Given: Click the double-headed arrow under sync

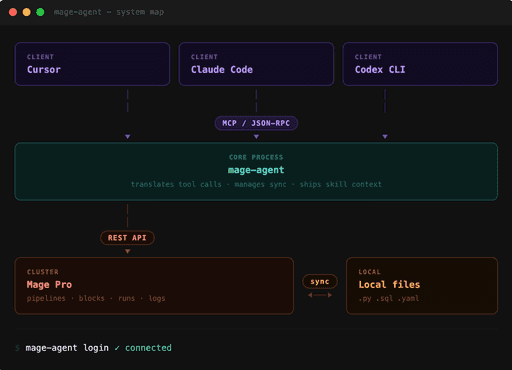Looking at the screenshot, I should click(x=320, y=295).
